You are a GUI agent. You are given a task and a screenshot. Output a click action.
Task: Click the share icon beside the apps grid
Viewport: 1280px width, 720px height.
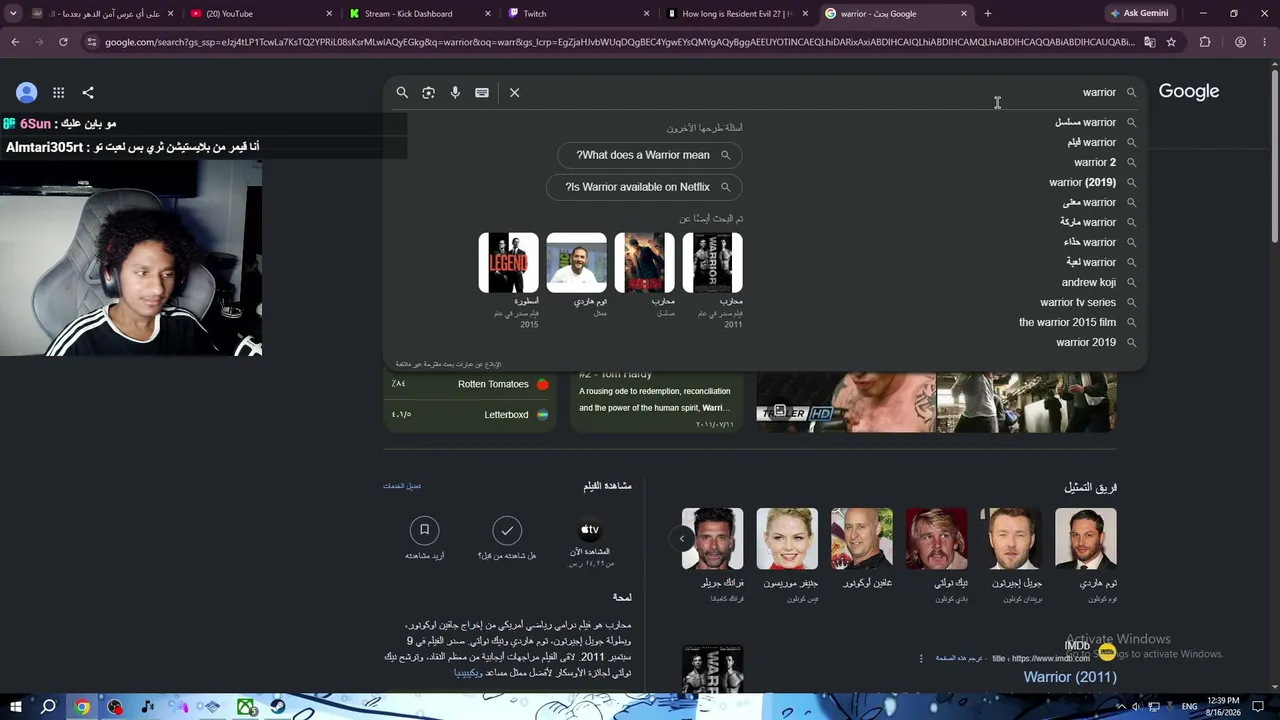click(88, 93)
